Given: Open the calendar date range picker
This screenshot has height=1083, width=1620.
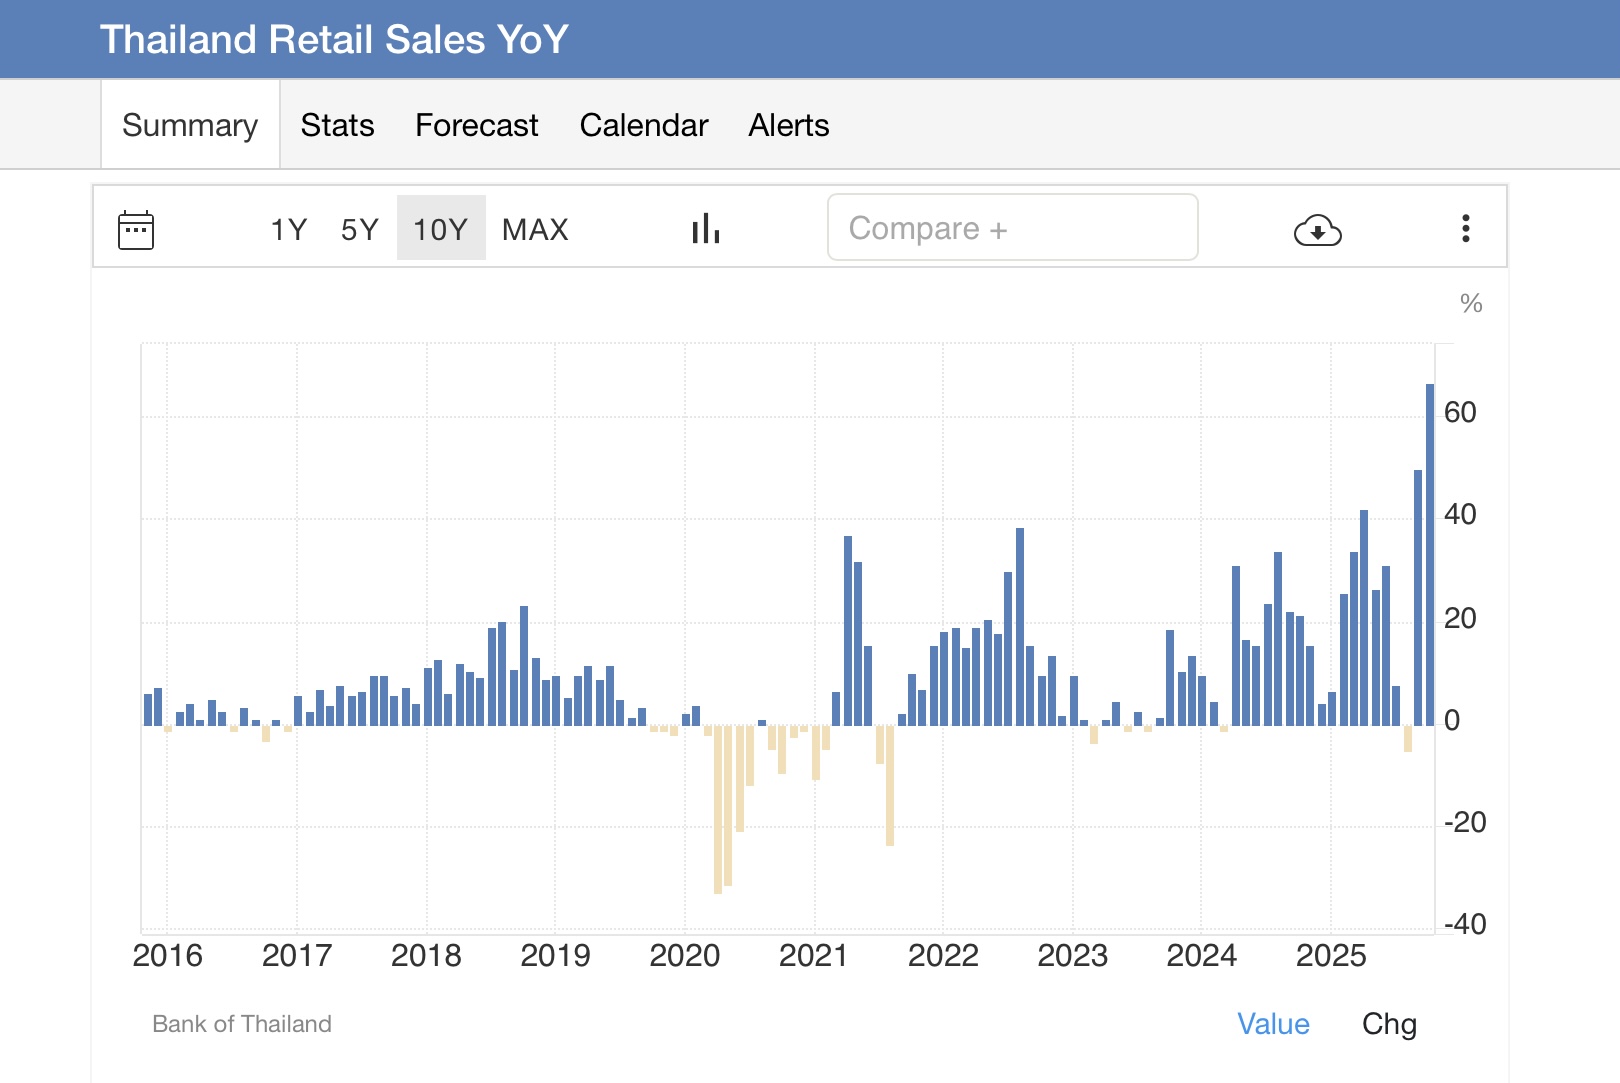Looking at the screenshot, I should pos(136,230).
